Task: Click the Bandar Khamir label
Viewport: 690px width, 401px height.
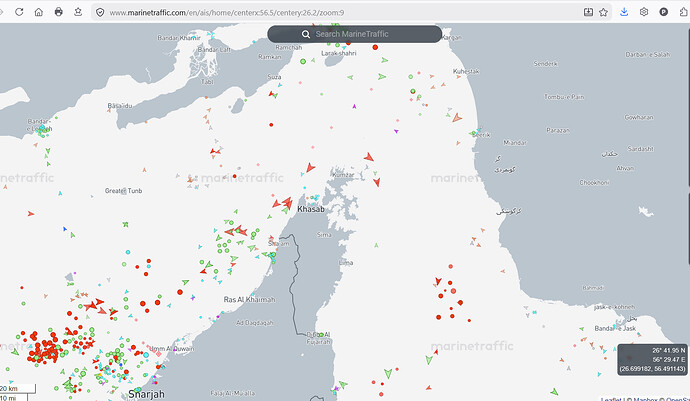Action: click(x=179, y=38)
